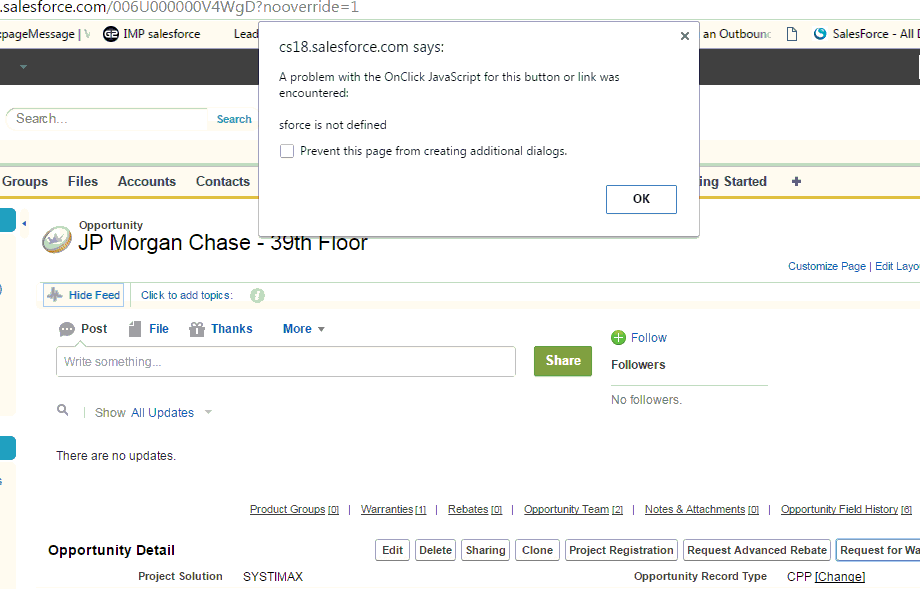Click the Clone button
Viewport: 920px width, 589px height.
click(537, 550)
